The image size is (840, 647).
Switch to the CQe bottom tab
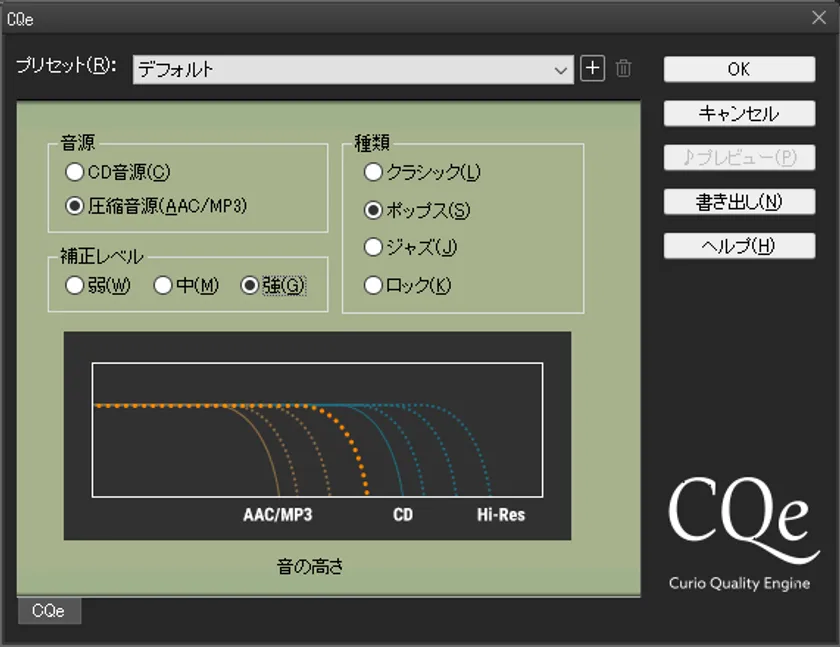[x=49, y=611]
